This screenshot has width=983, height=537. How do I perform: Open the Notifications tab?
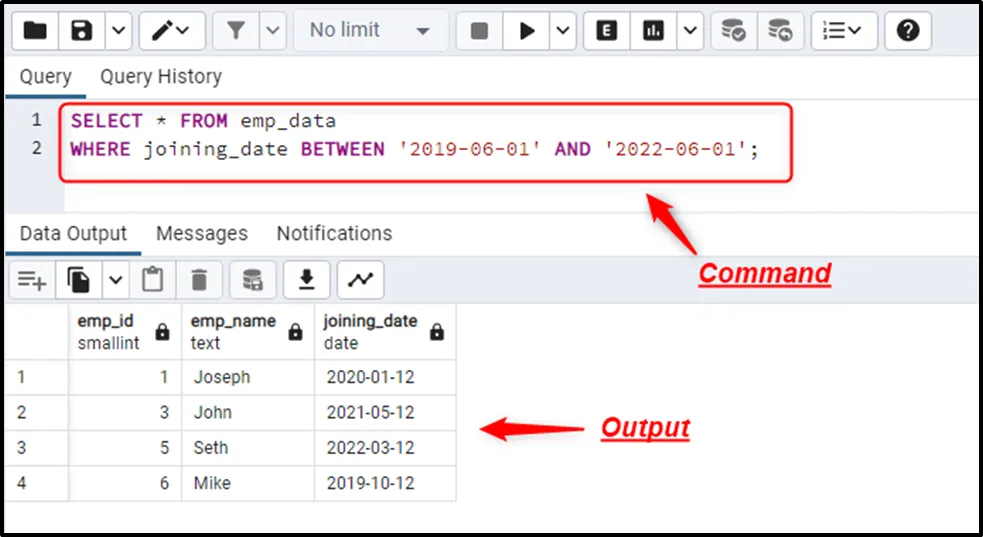click(334, 233)
